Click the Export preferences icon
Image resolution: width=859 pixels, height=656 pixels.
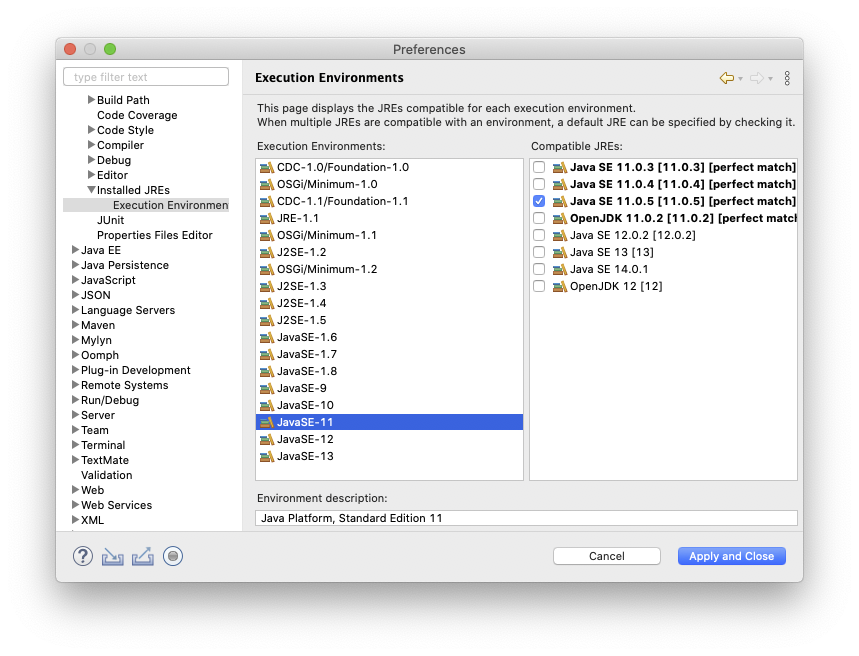point(142,557)
